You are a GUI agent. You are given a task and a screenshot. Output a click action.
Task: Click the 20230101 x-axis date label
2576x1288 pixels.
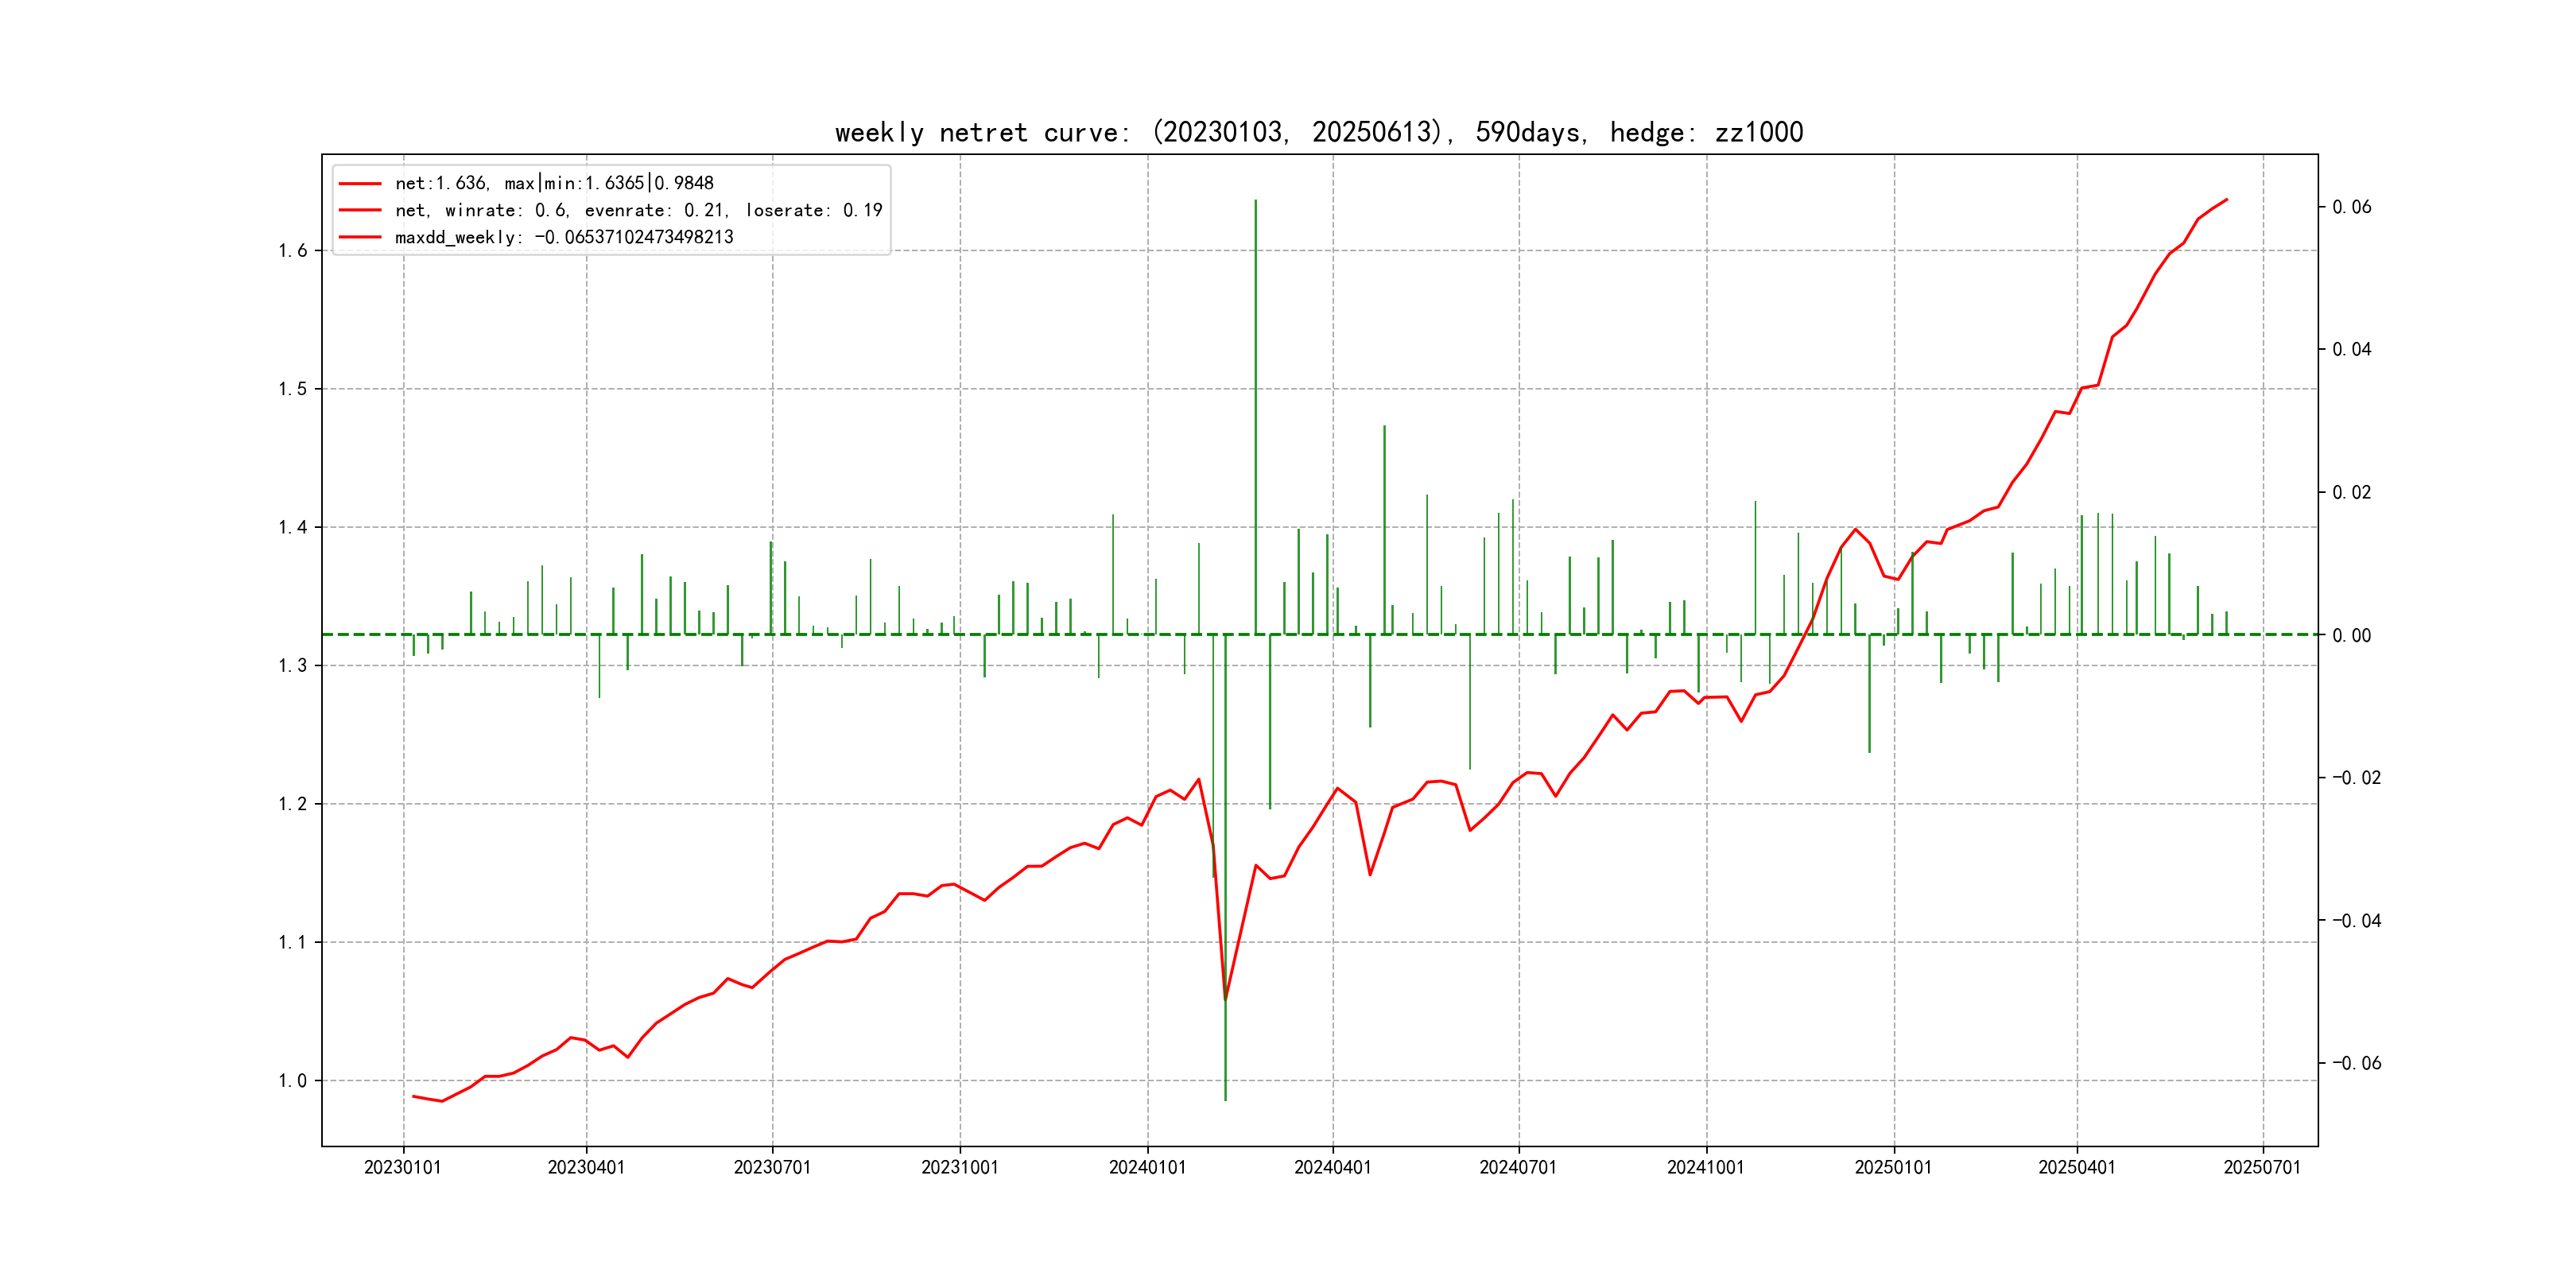pos(403,1167)
